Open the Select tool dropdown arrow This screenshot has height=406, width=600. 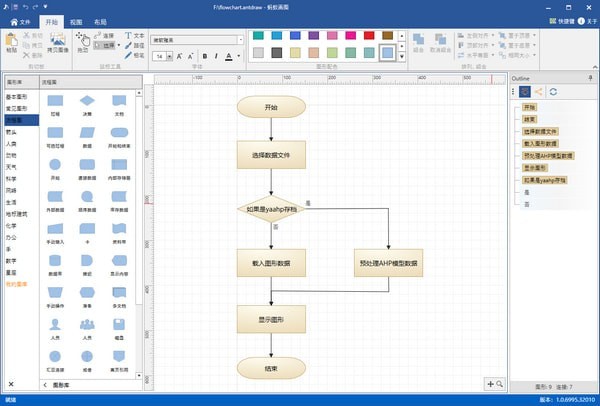119,46
